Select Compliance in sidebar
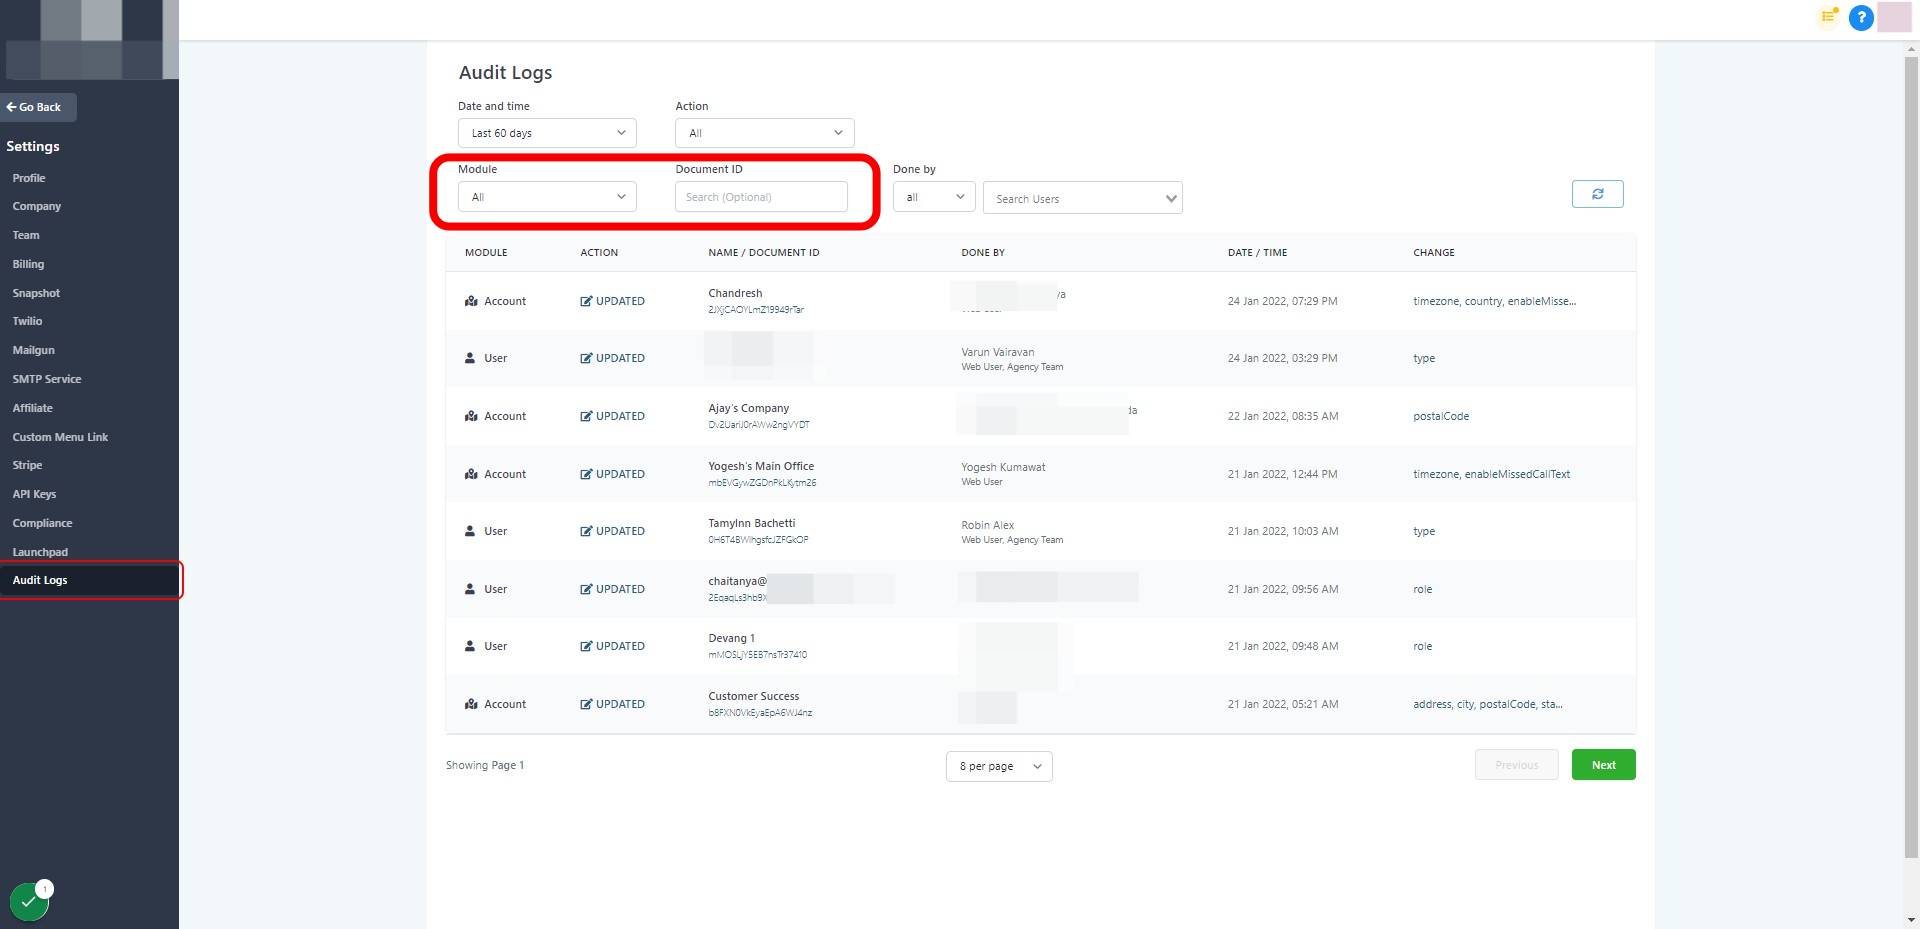This screenshot has width=1920, height=929. (x=42, y=523)
